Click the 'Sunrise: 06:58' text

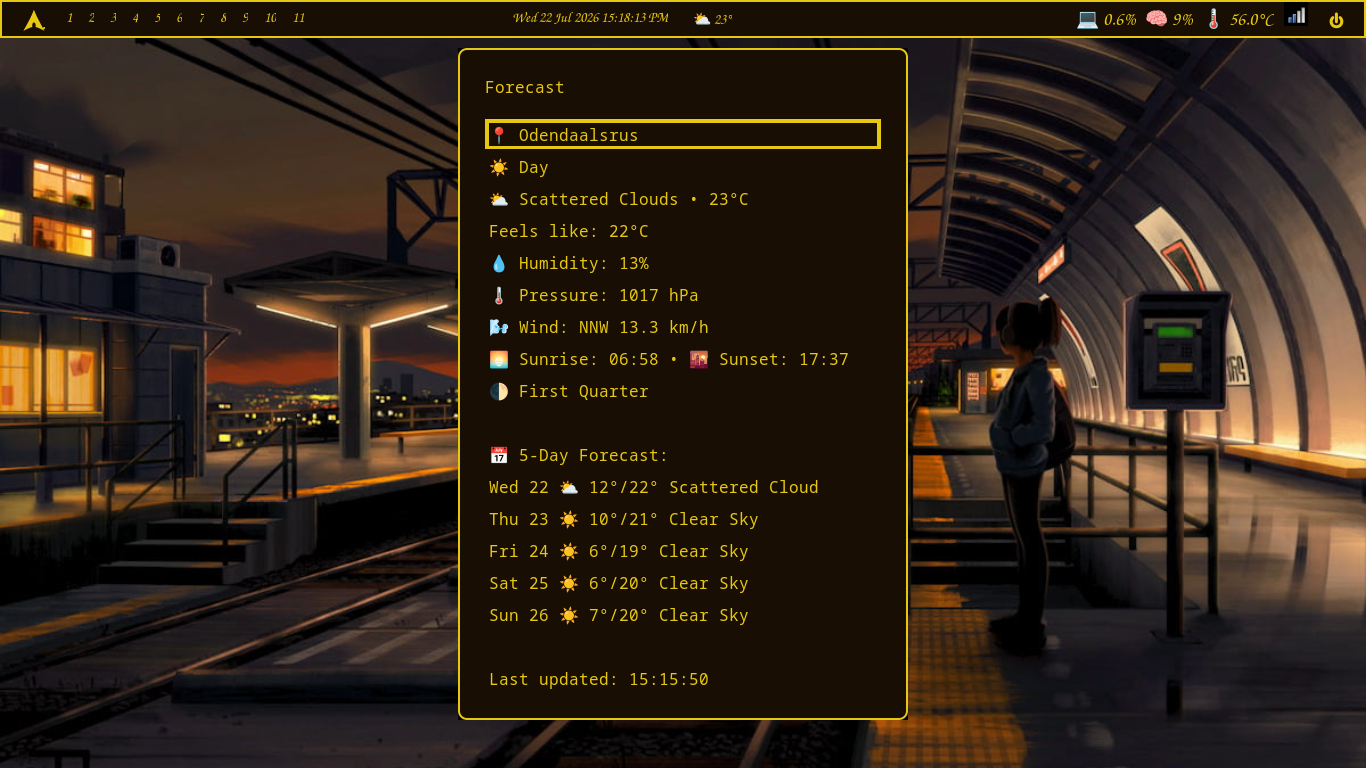coord(589,359)
